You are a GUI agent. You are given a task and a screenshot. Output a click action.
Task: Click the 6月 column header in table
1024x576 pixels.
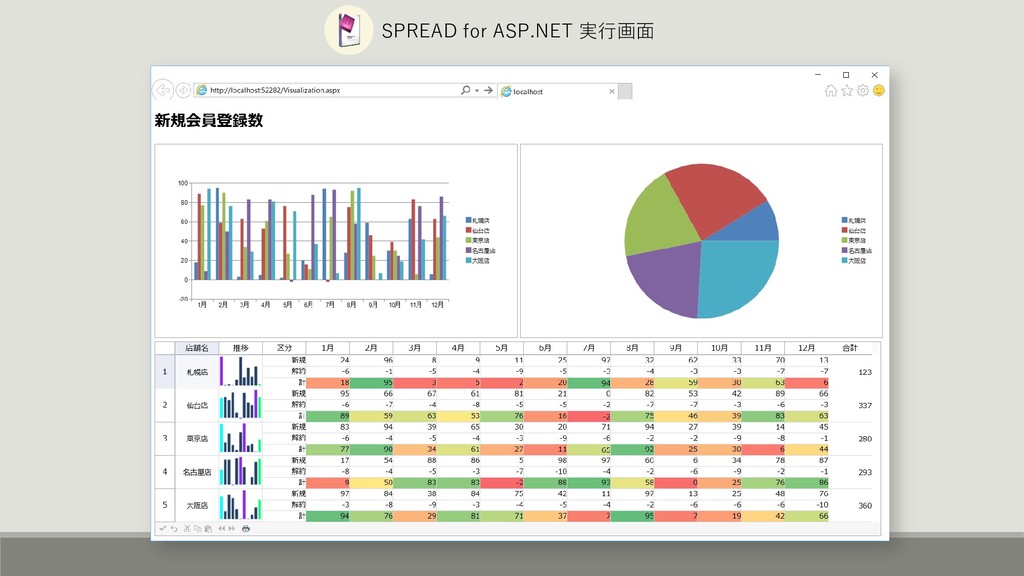(545, 348)
